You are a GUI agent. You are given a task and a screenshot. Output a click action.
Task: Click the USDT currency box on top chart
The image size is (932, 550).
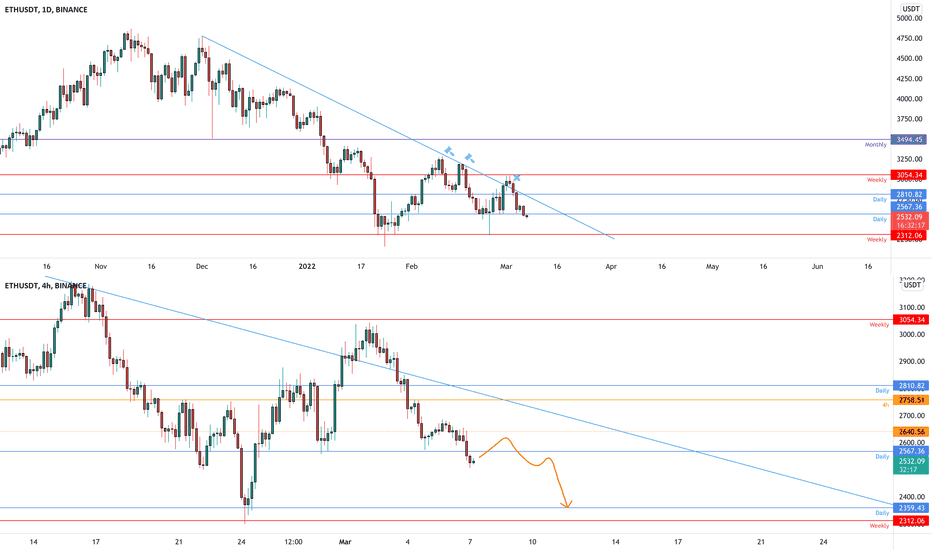(911, 8)
